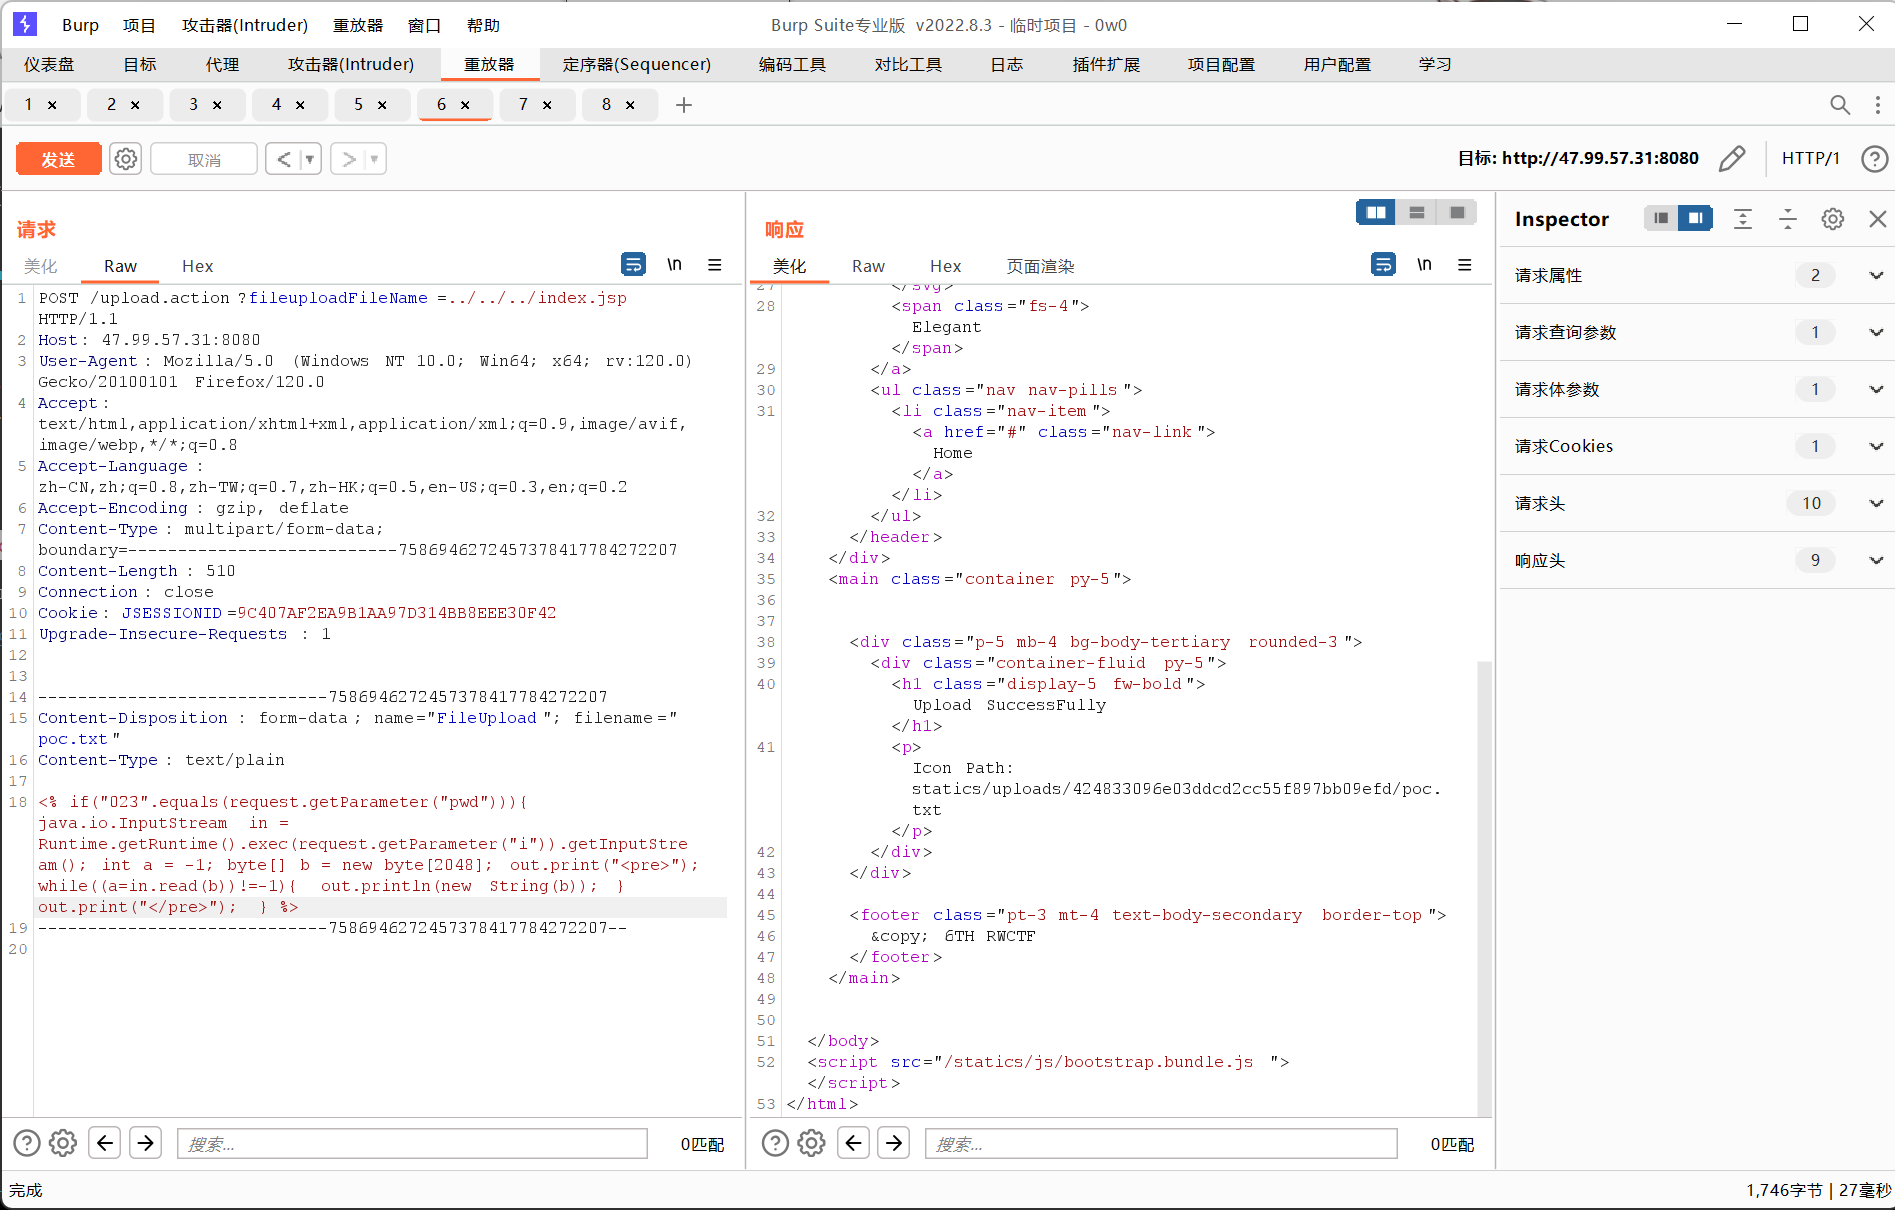Open the forward history dropdown arrow
The width and height of the screenshot is (1895, 1210).
point(375,159)
